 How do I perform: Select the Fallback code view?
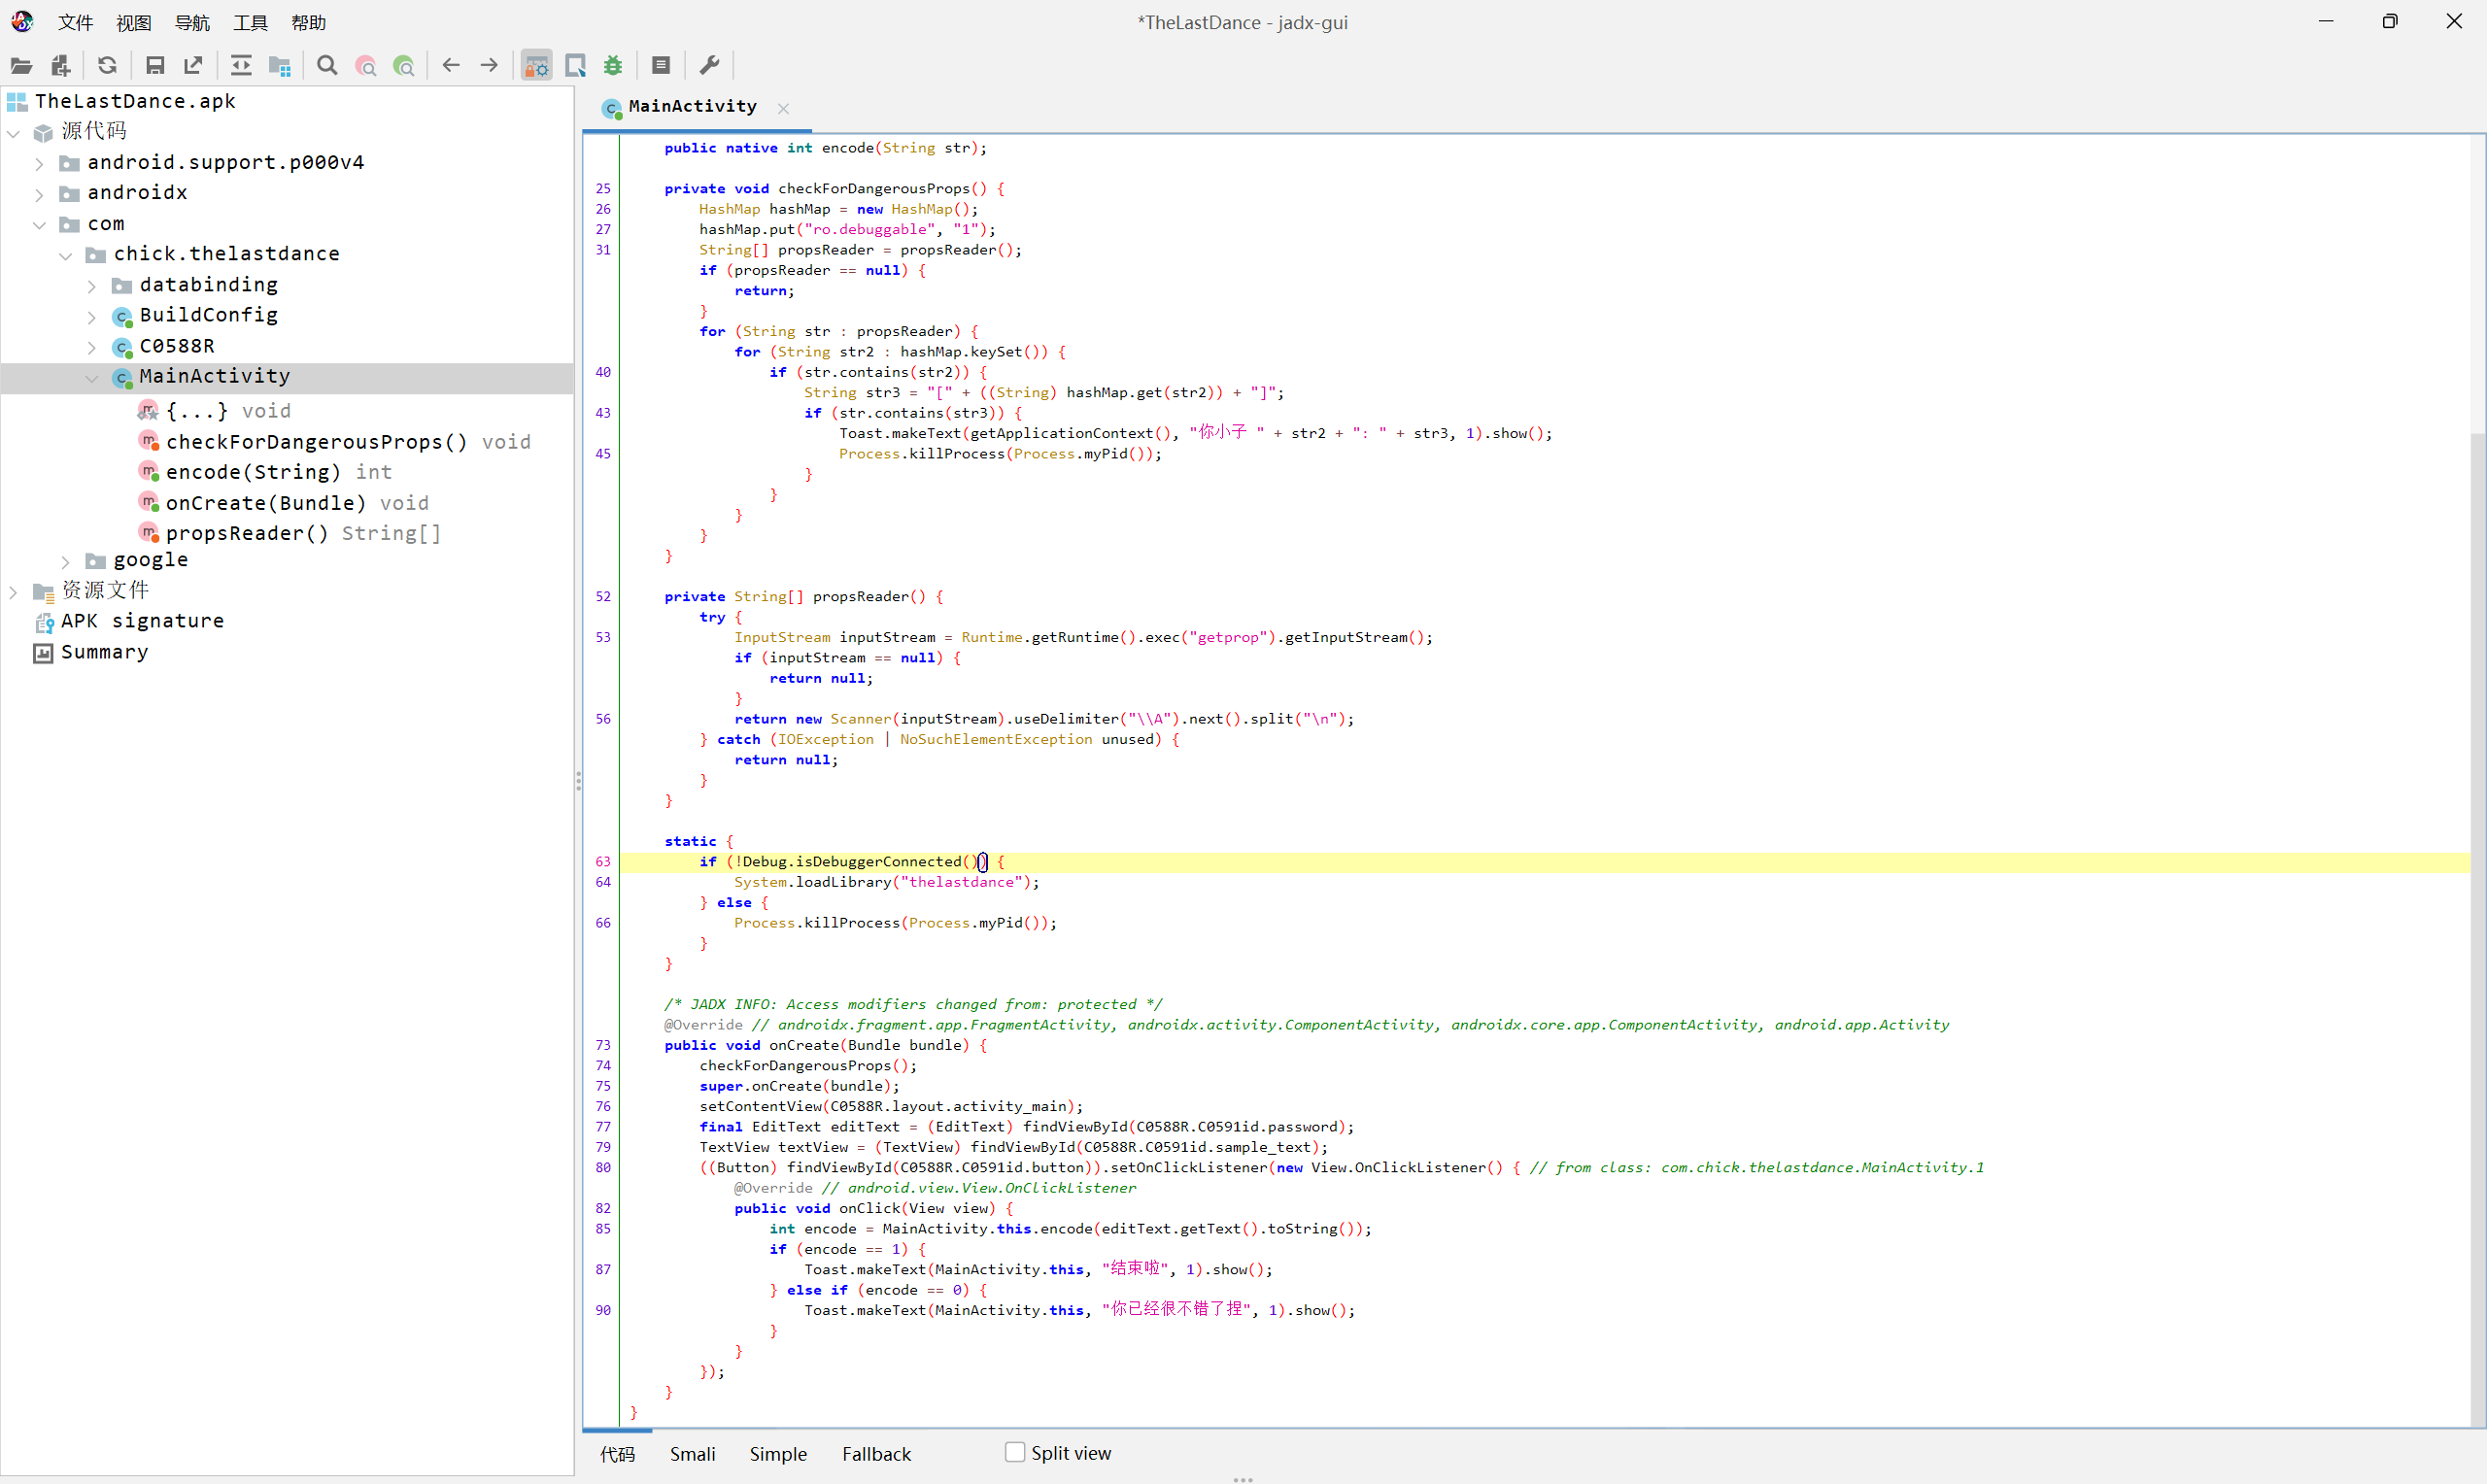tap(876, 1453)
